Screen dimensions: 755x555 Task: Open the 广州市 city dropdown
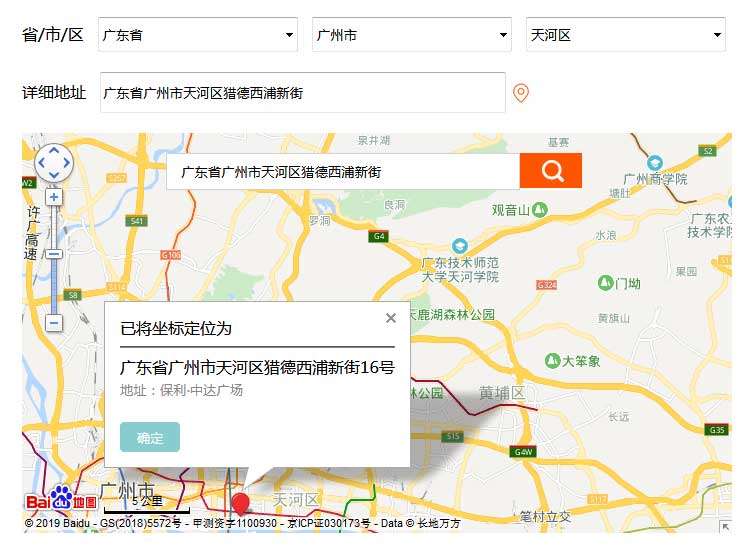click(x=413, y=35)
